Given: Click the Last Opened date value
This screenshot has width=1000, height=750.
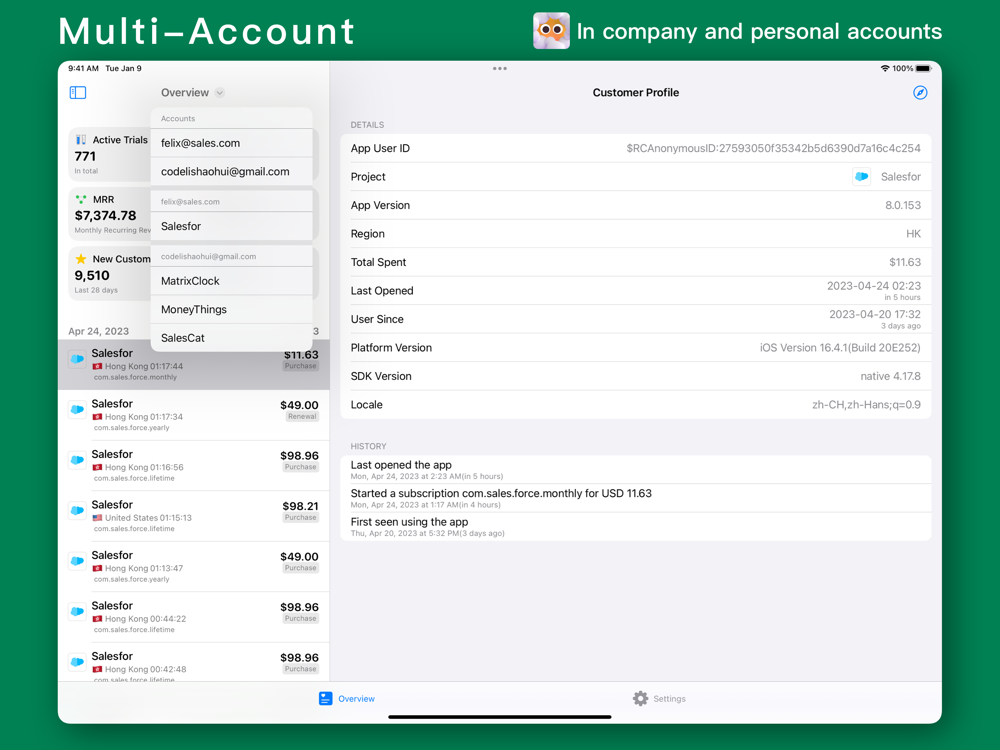Looking at the screenshot, I should coord(874,286).
